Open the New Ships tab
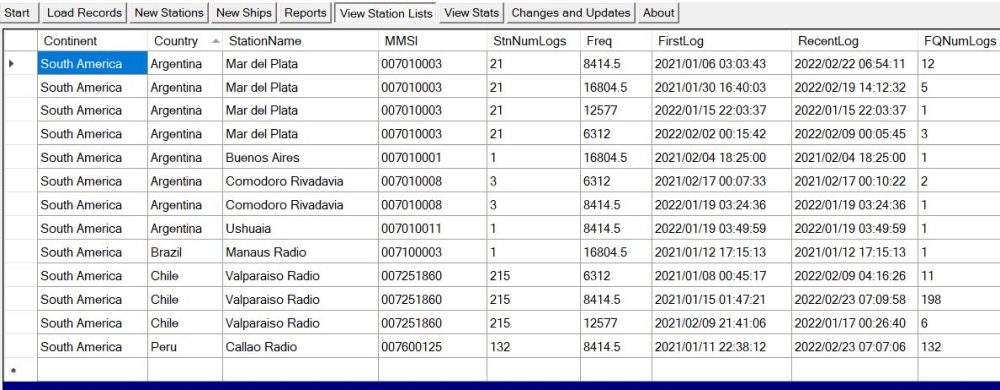Screen dimensions: 1000x390 (x=244, y=13)
